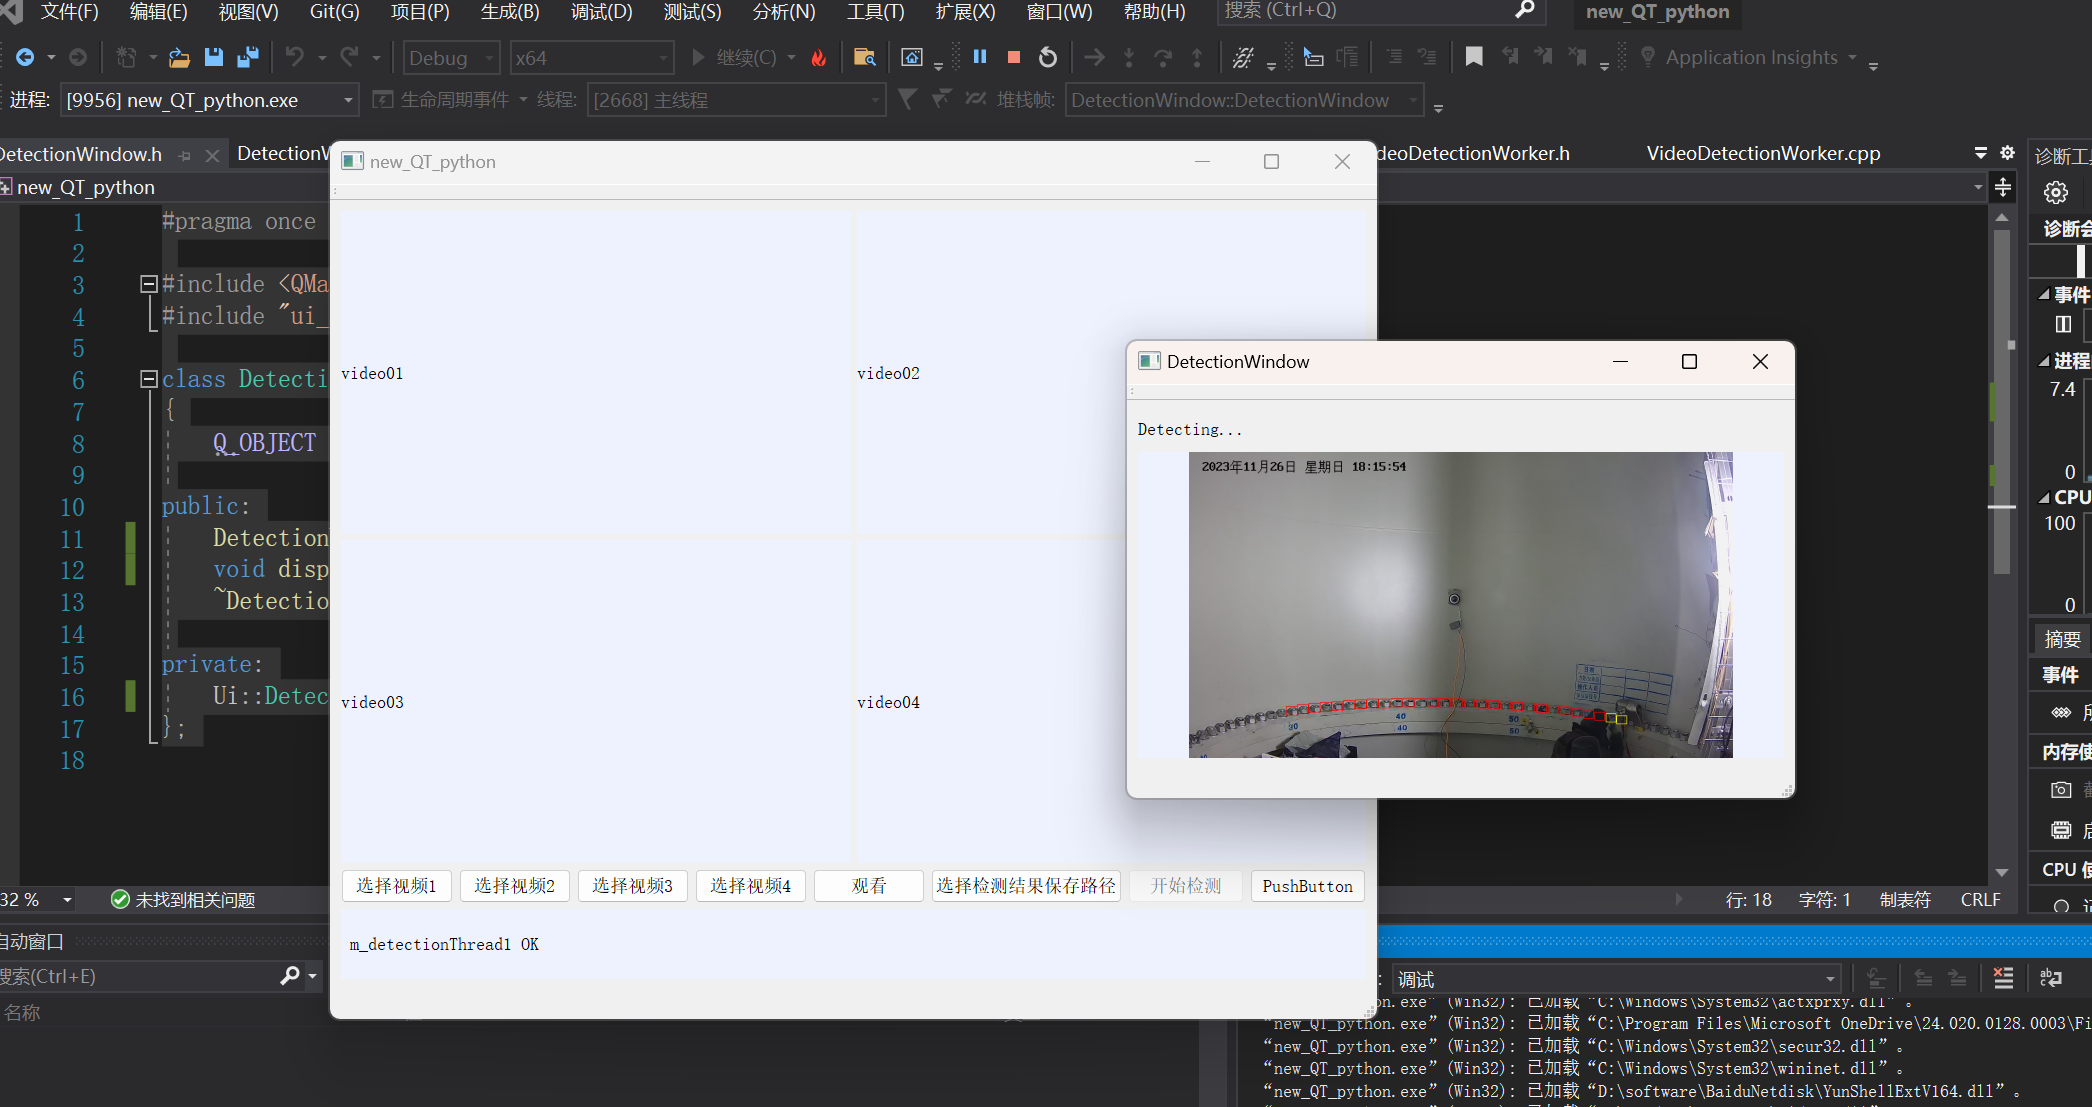
Task: Click the Diagnostic Tools panel icon
Action: 2062,152
